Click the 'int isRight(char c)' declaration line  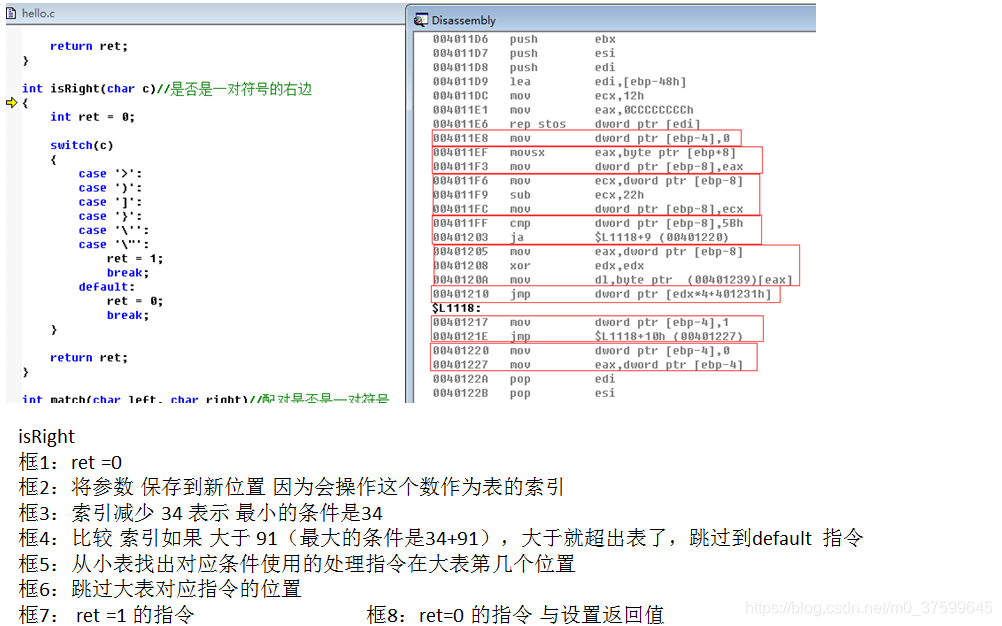click(x=167, y=89)
